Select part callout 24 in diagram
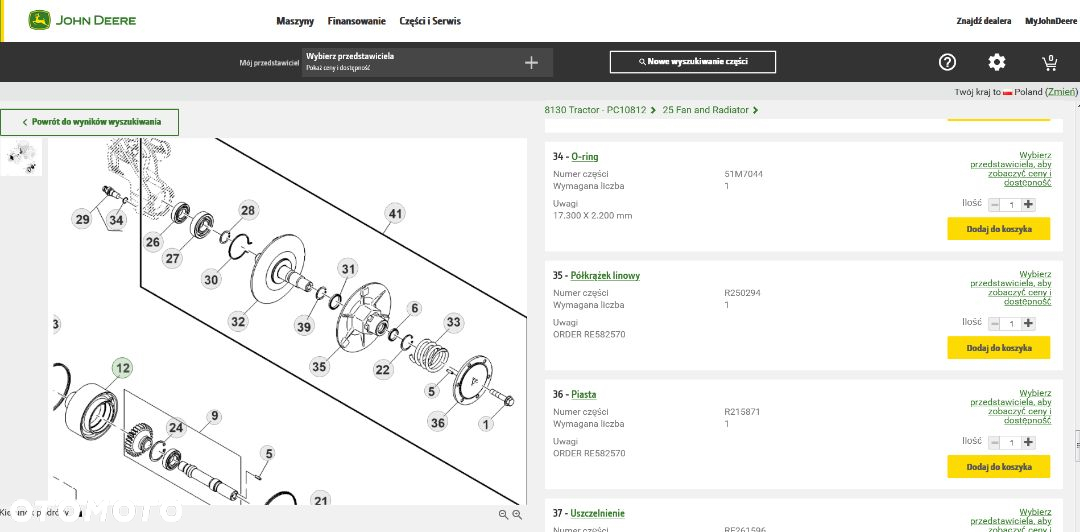The width and height of the screenshot is (1080, 532). point(176,428)
